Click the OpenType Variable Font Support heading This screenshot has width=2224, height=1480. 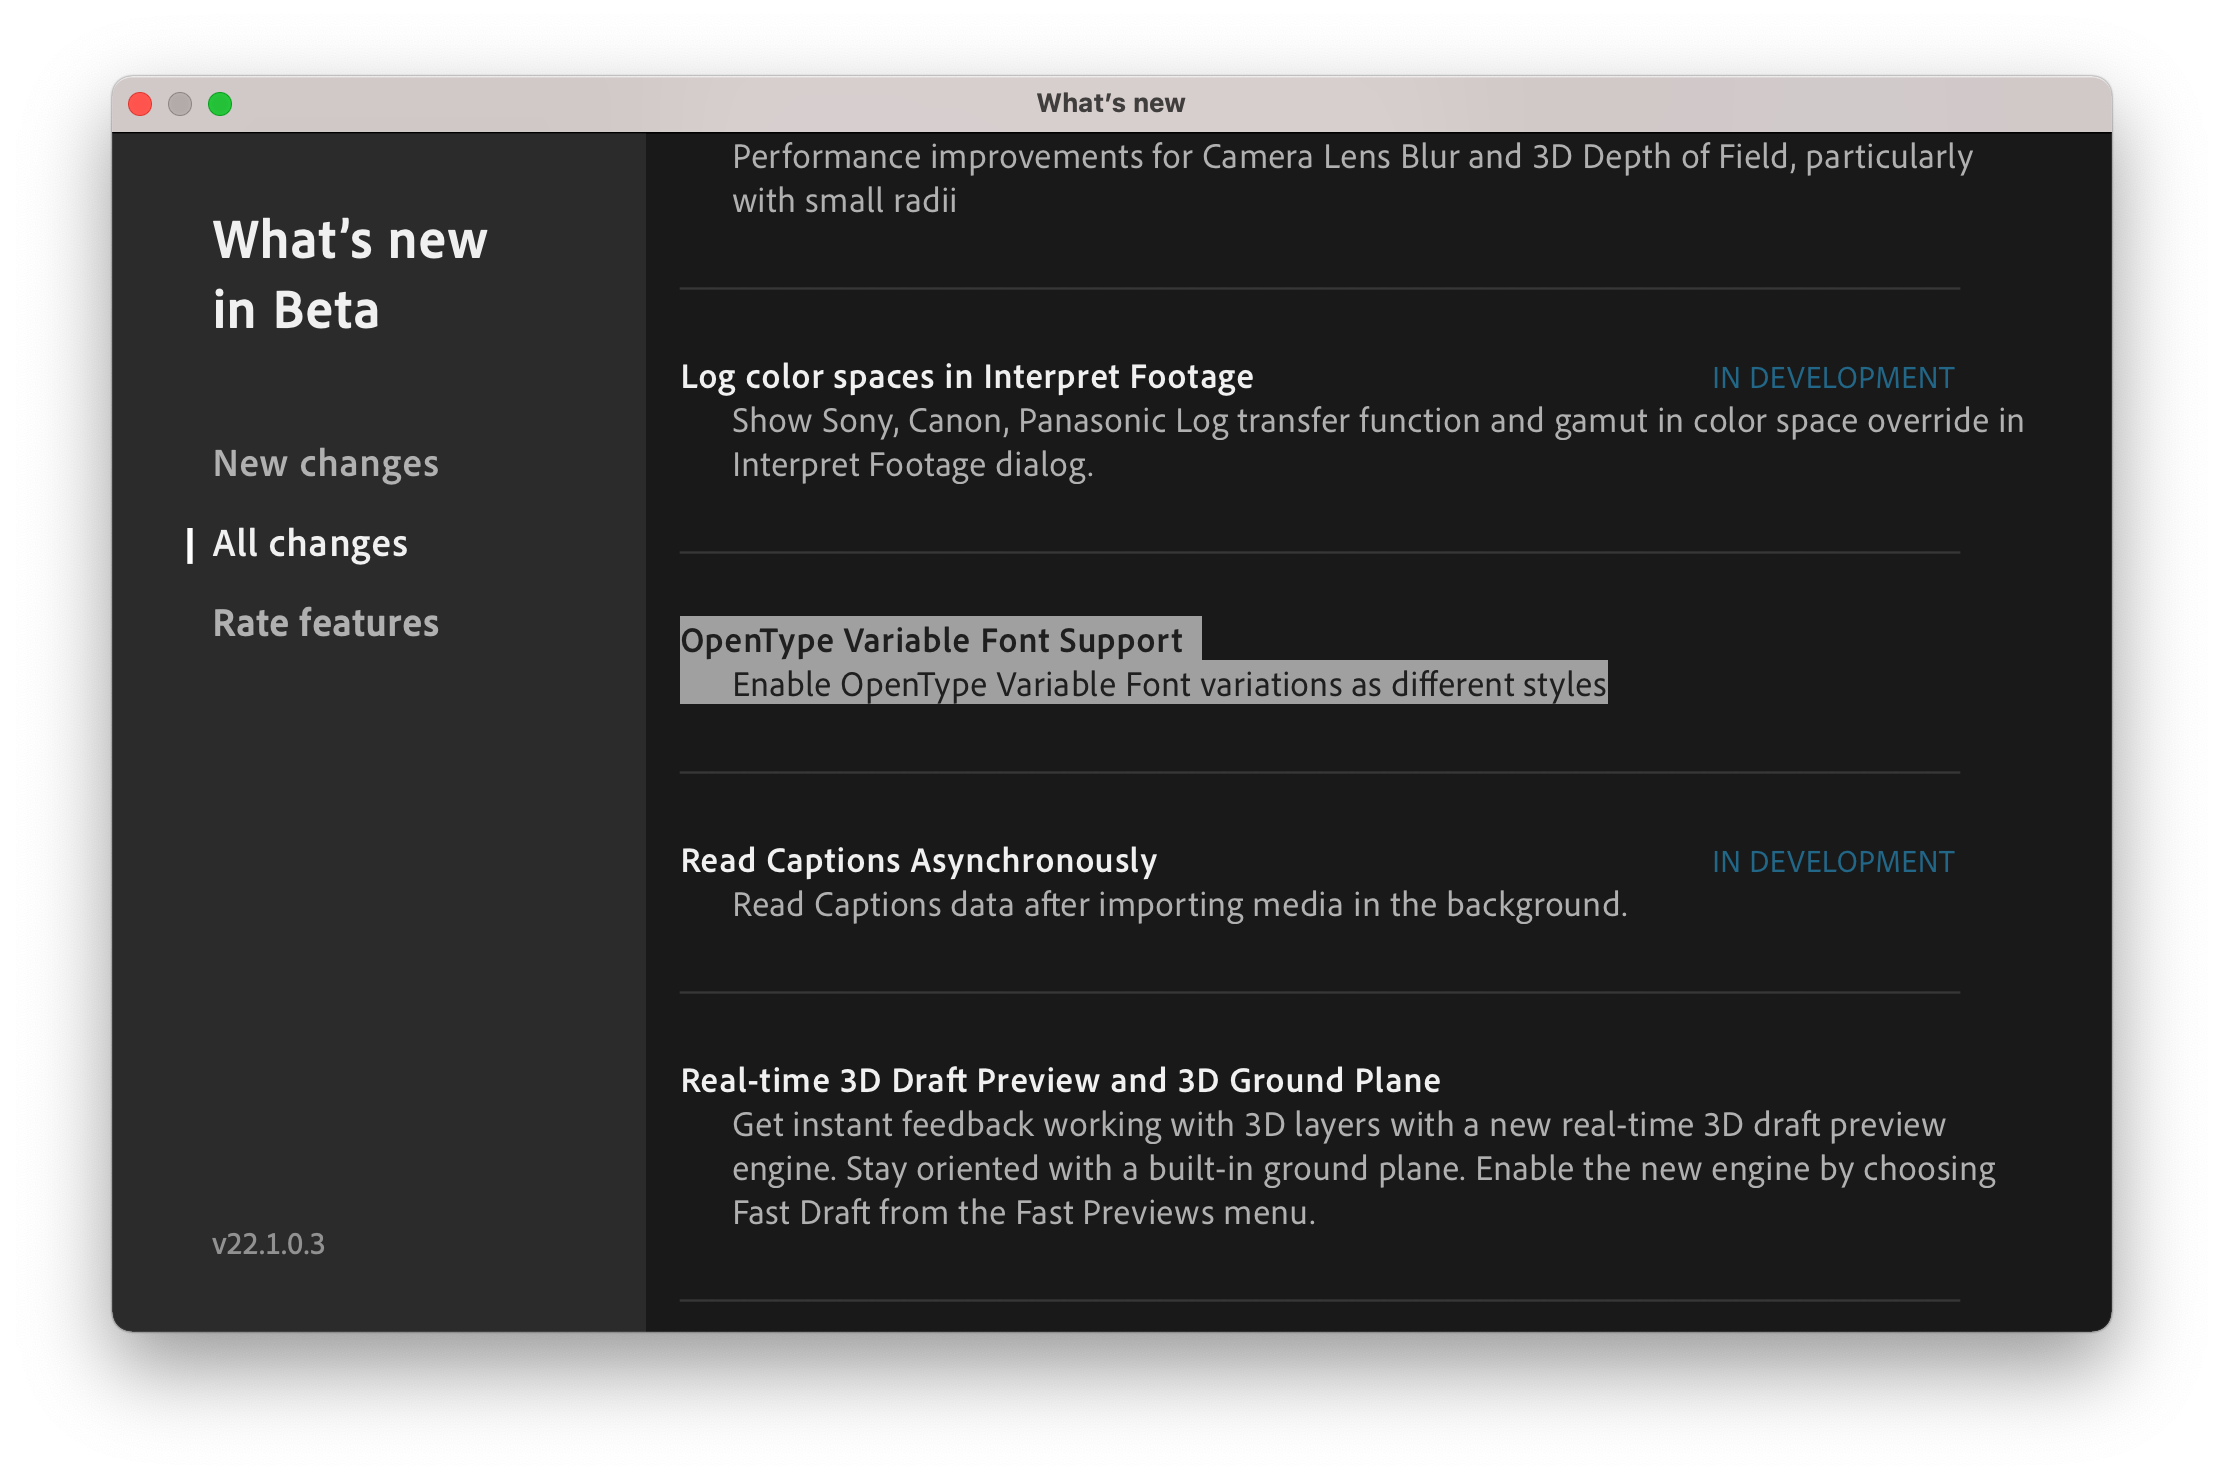pyautogui.click(x=933, y=639)
